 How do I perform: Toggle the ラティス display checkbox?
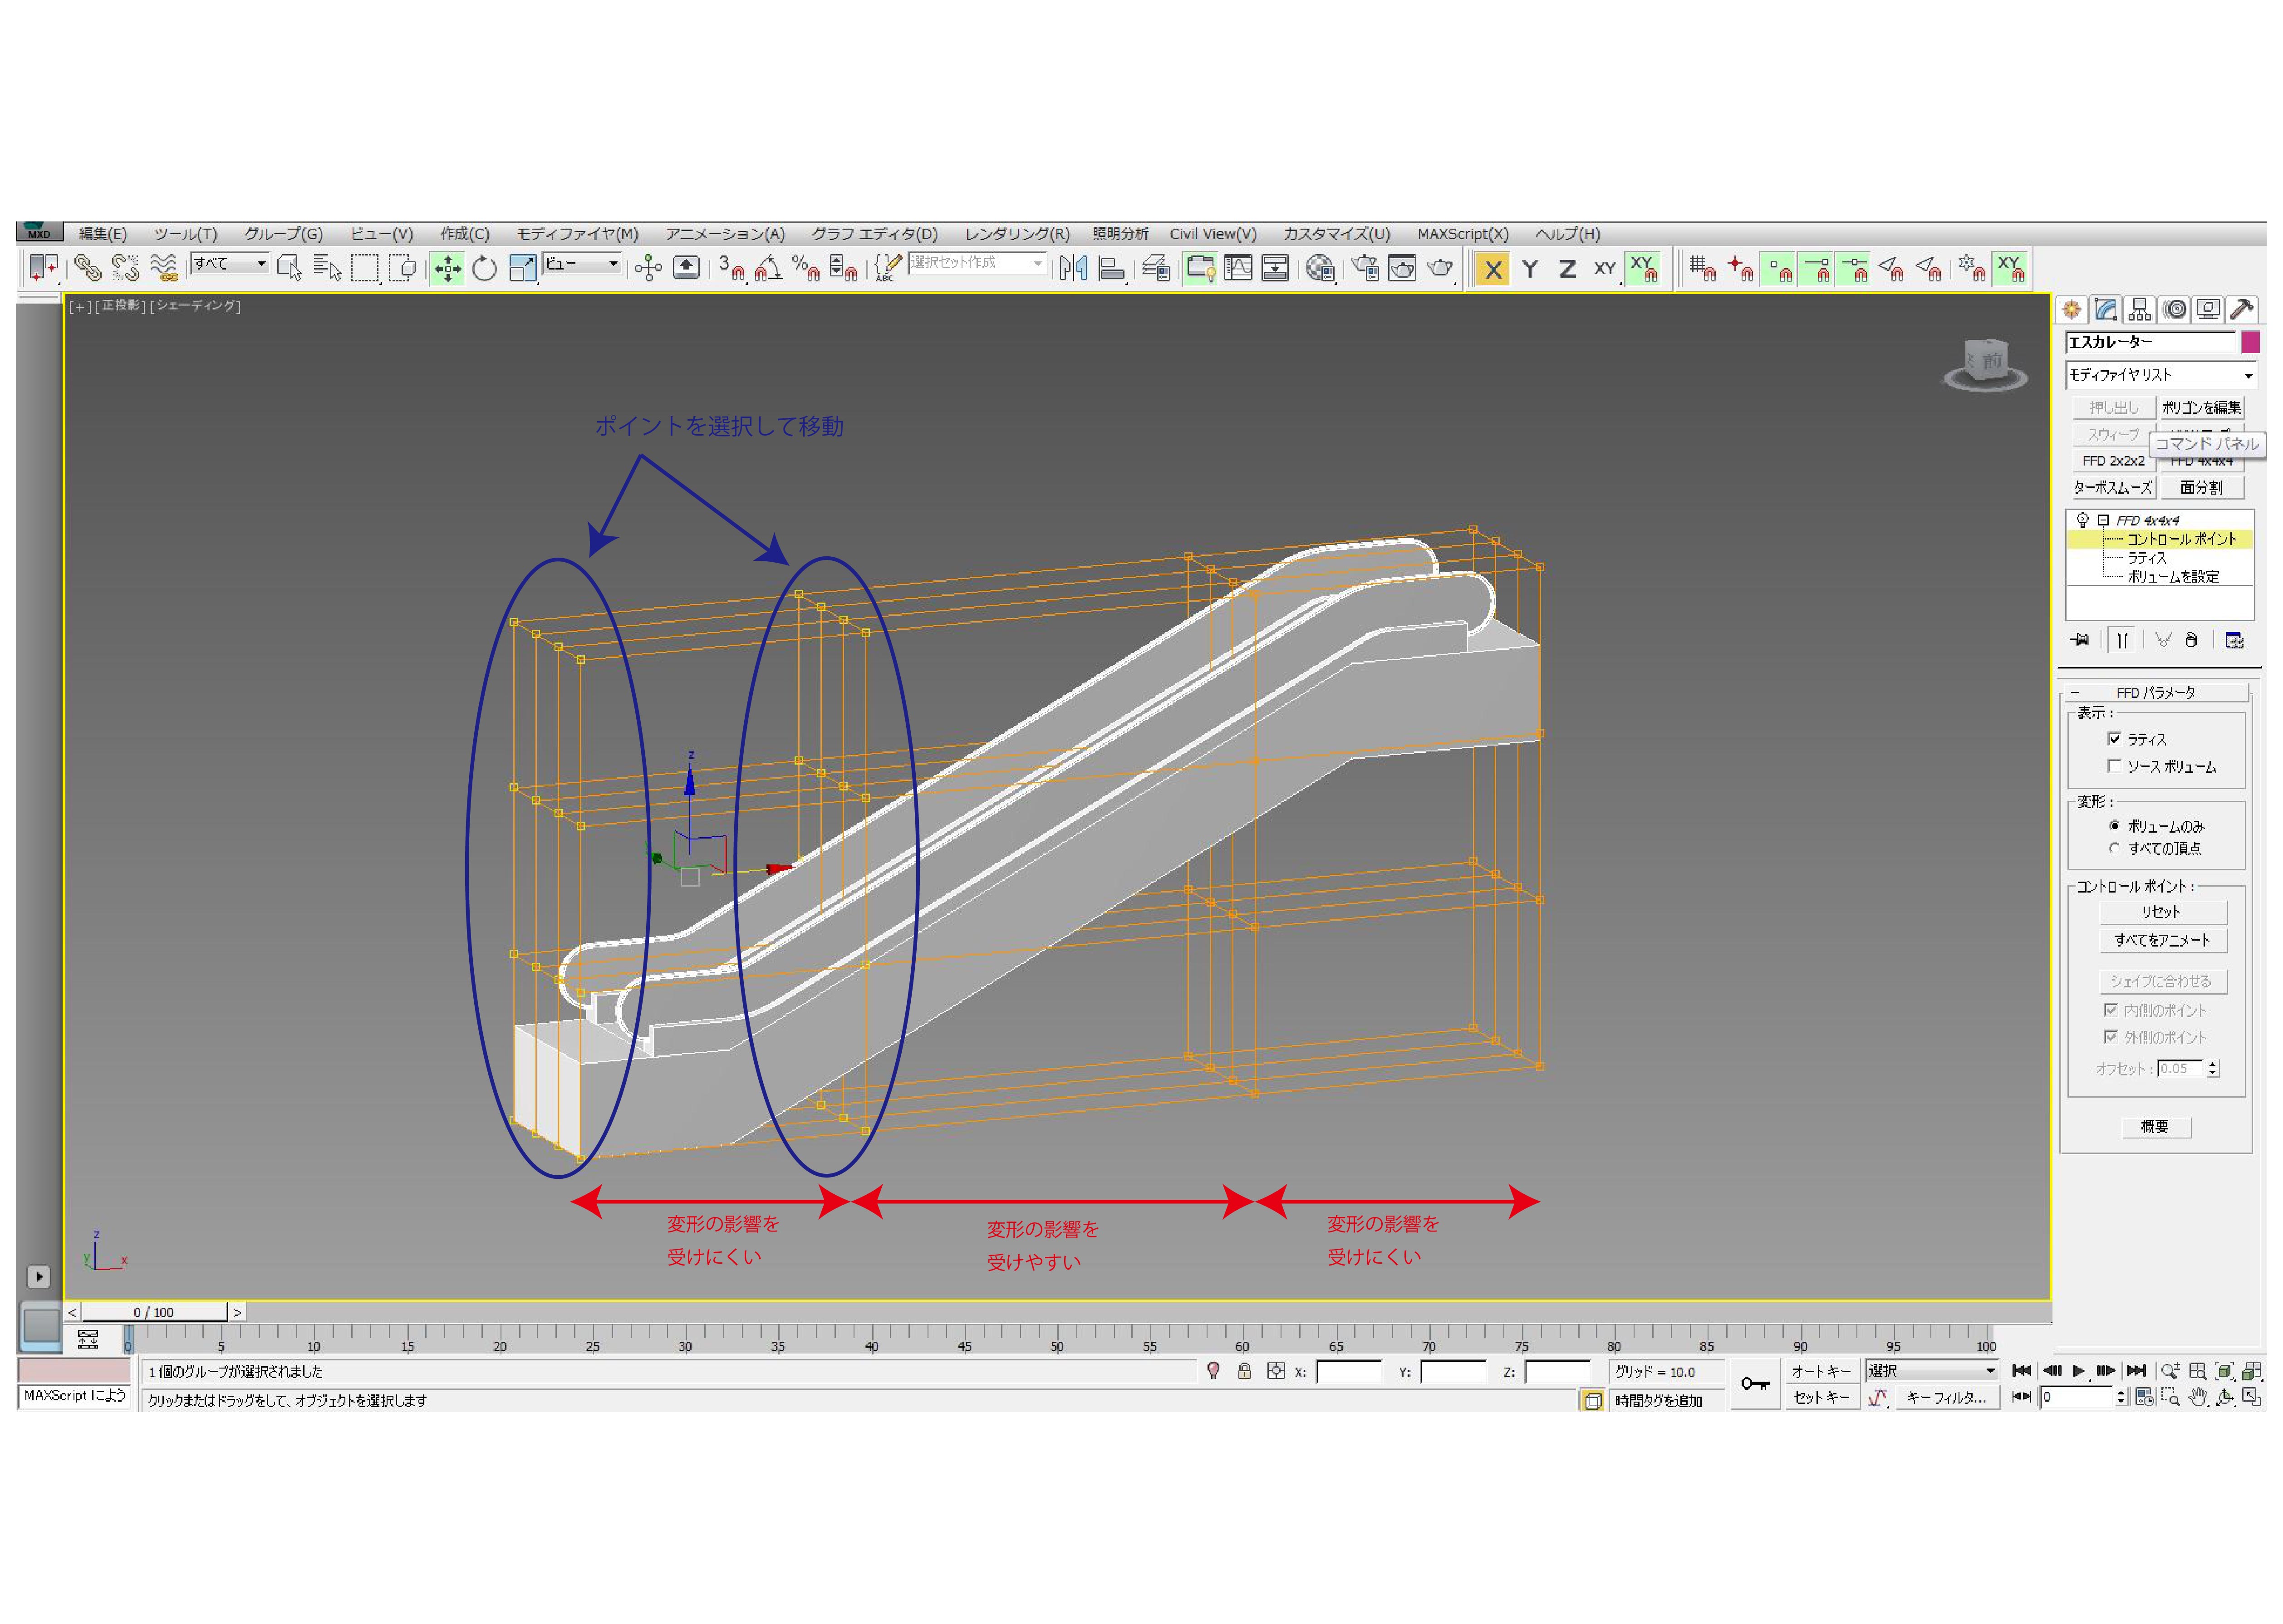coord(2114,739)
